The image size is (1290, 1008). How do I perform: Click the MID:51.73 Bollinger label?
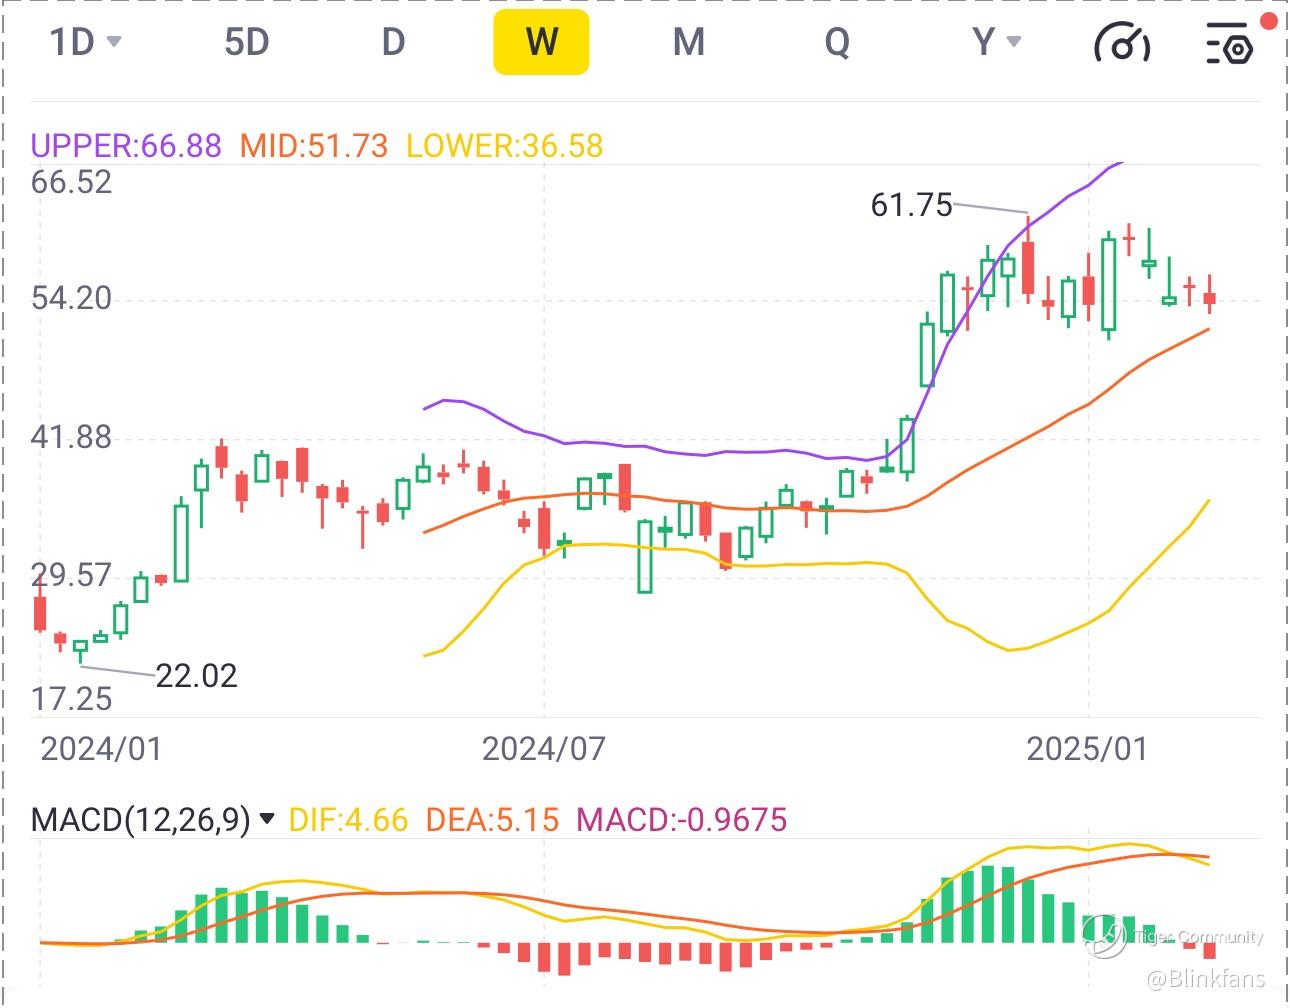pyautogui.click(x=313, y=146)
